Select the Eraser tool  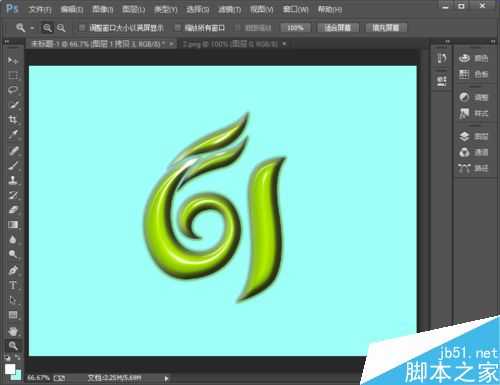[13, 210]
